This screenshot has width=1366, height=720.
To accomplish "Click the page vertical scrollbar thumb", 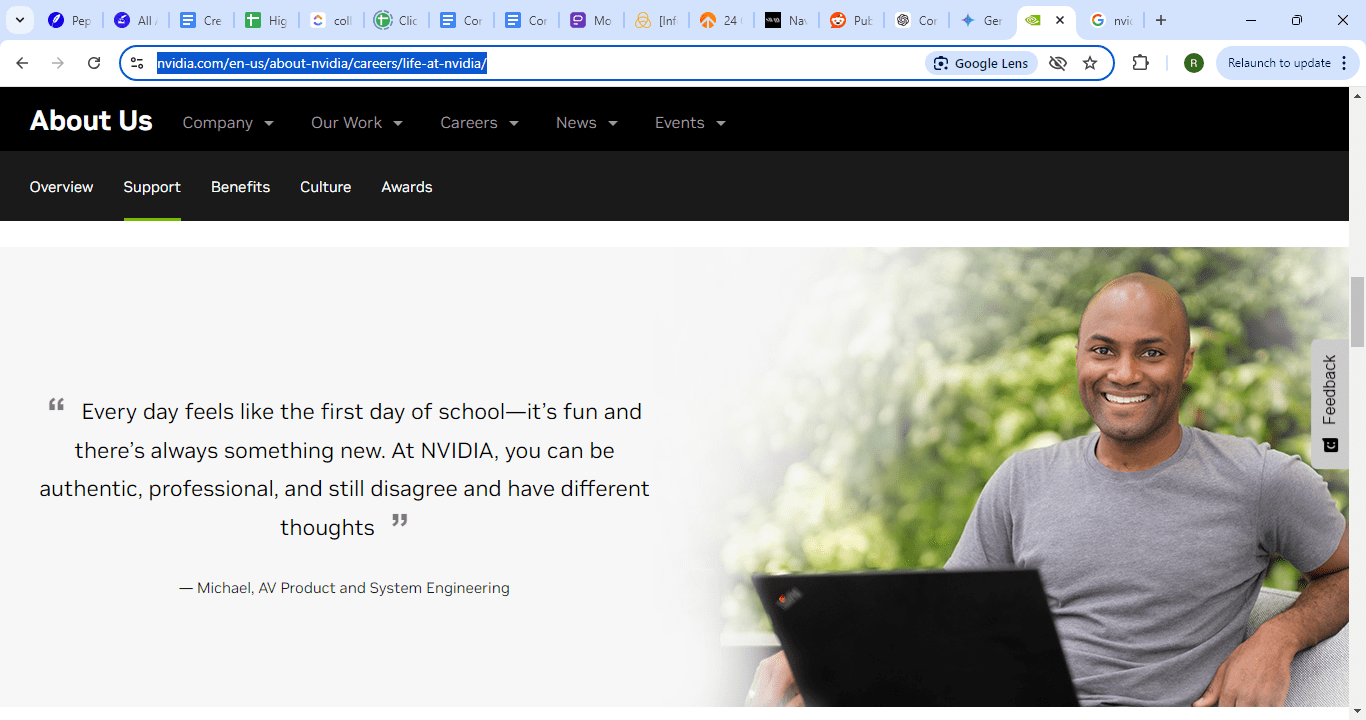I will pos(1357,312).
